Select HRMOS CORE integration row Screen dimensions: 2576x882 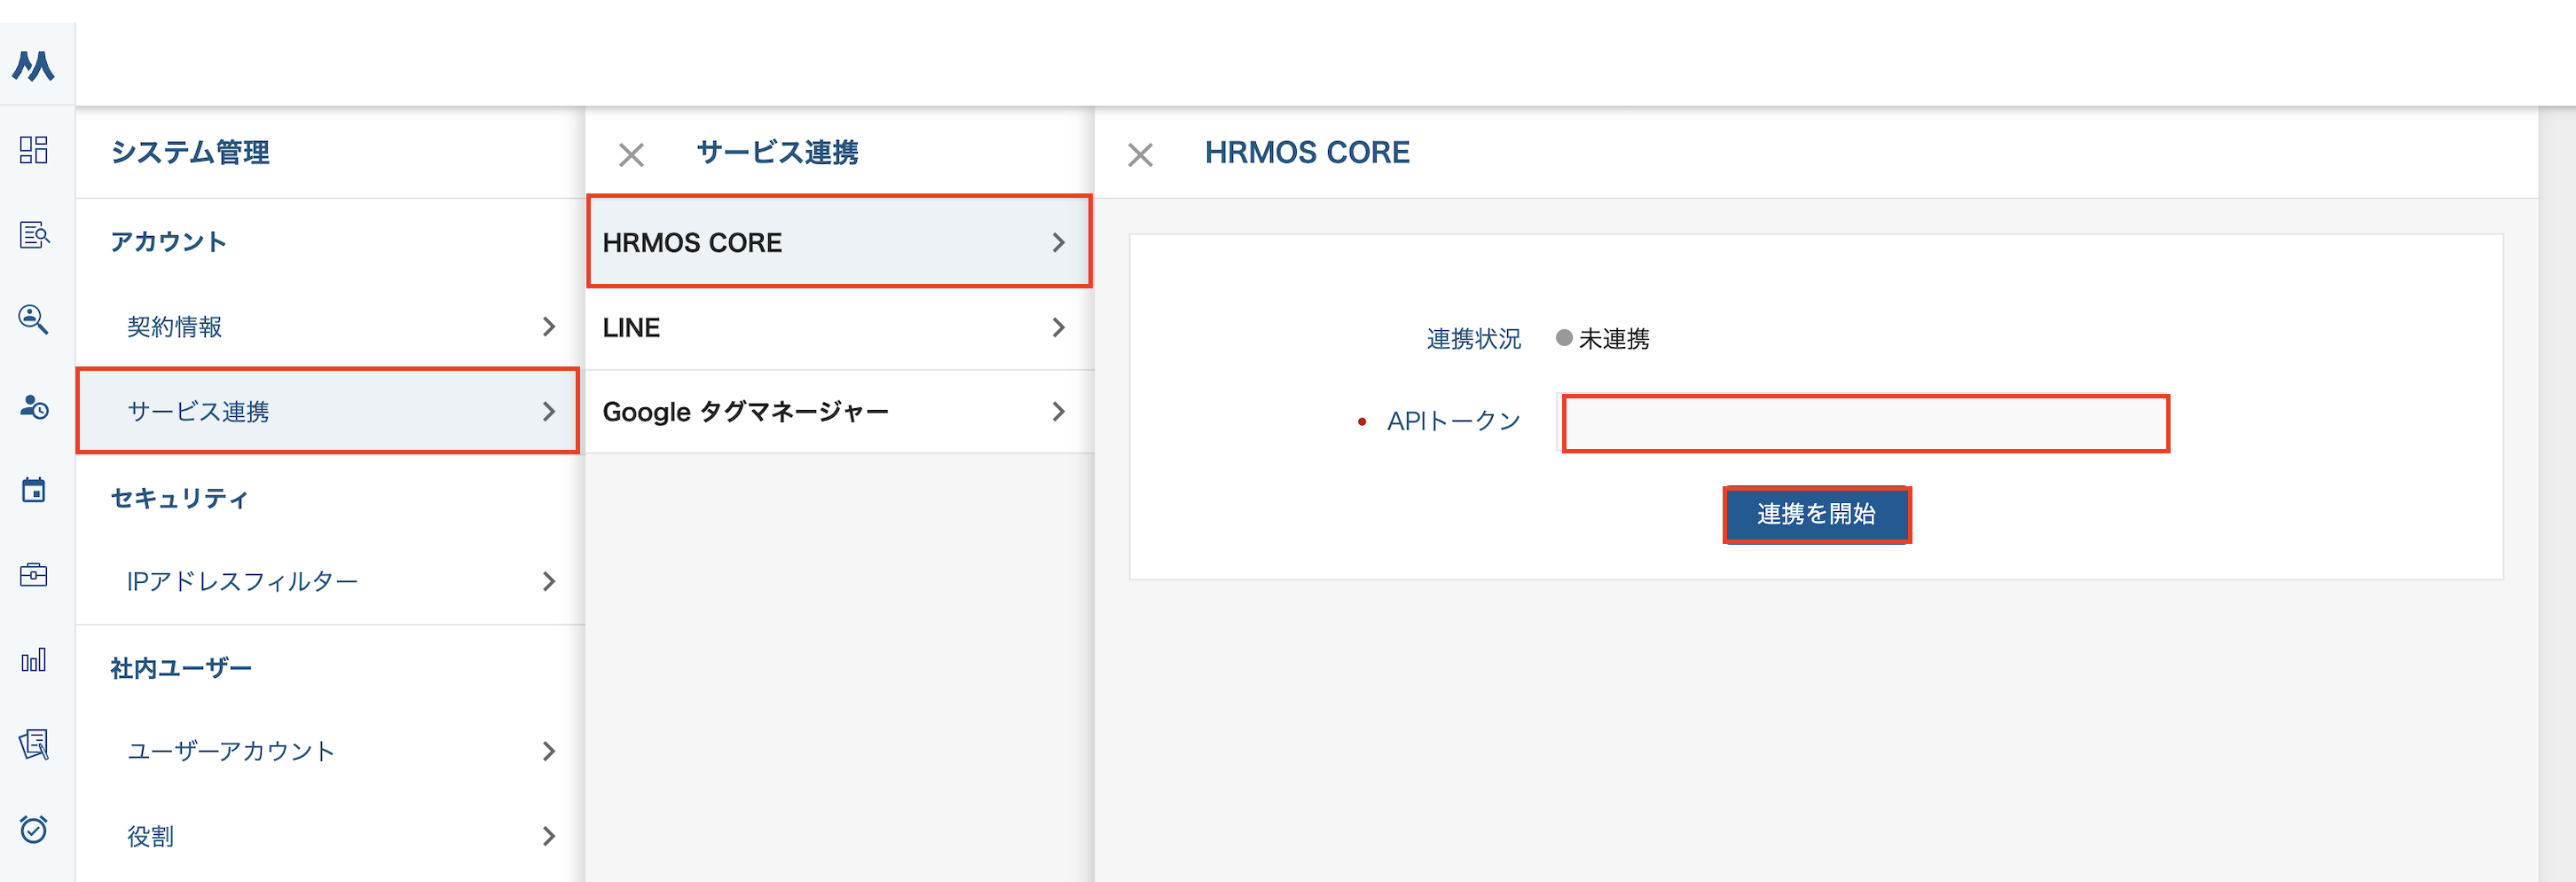(839, 242)
